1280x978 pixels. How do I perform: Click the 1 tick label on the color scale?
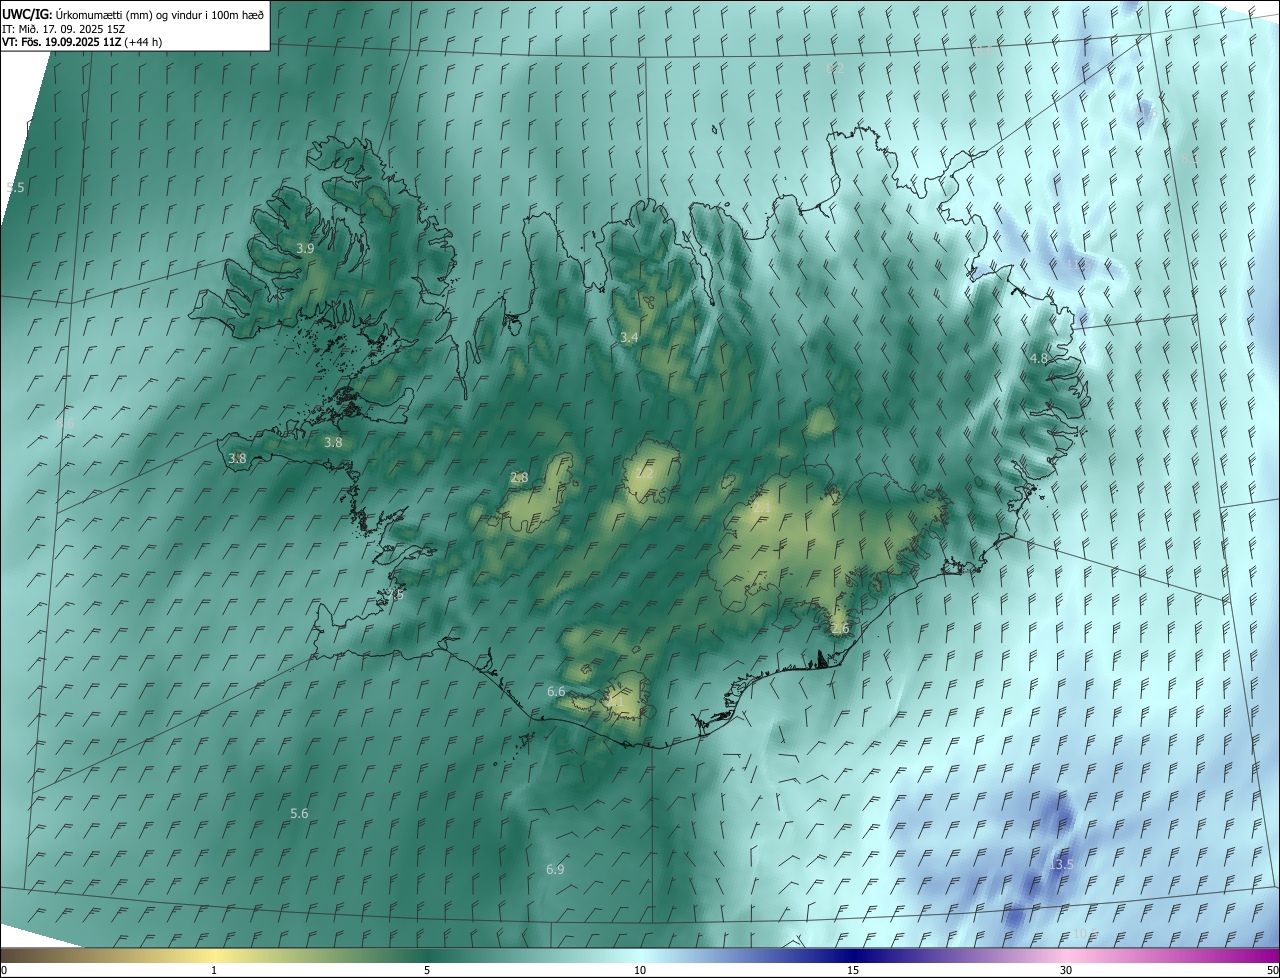(x=214, y=970)
